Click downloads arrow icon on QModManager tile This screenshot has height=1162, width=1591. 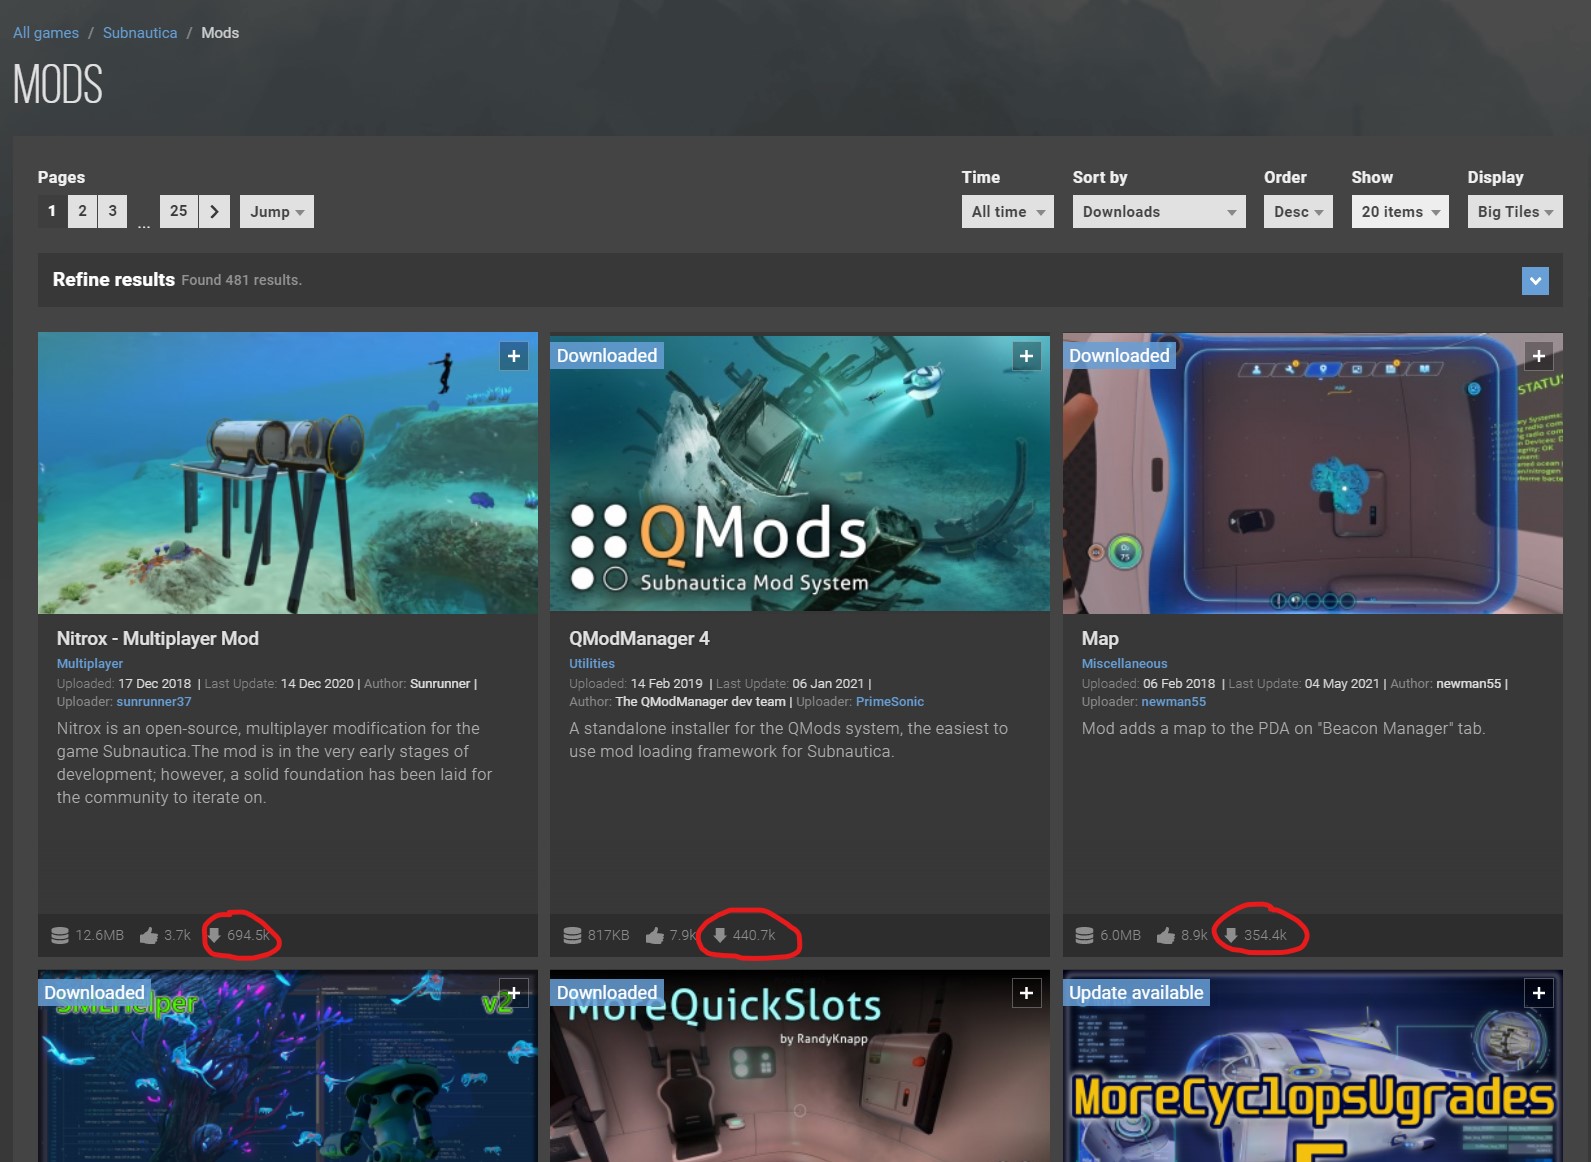[720, 935]
